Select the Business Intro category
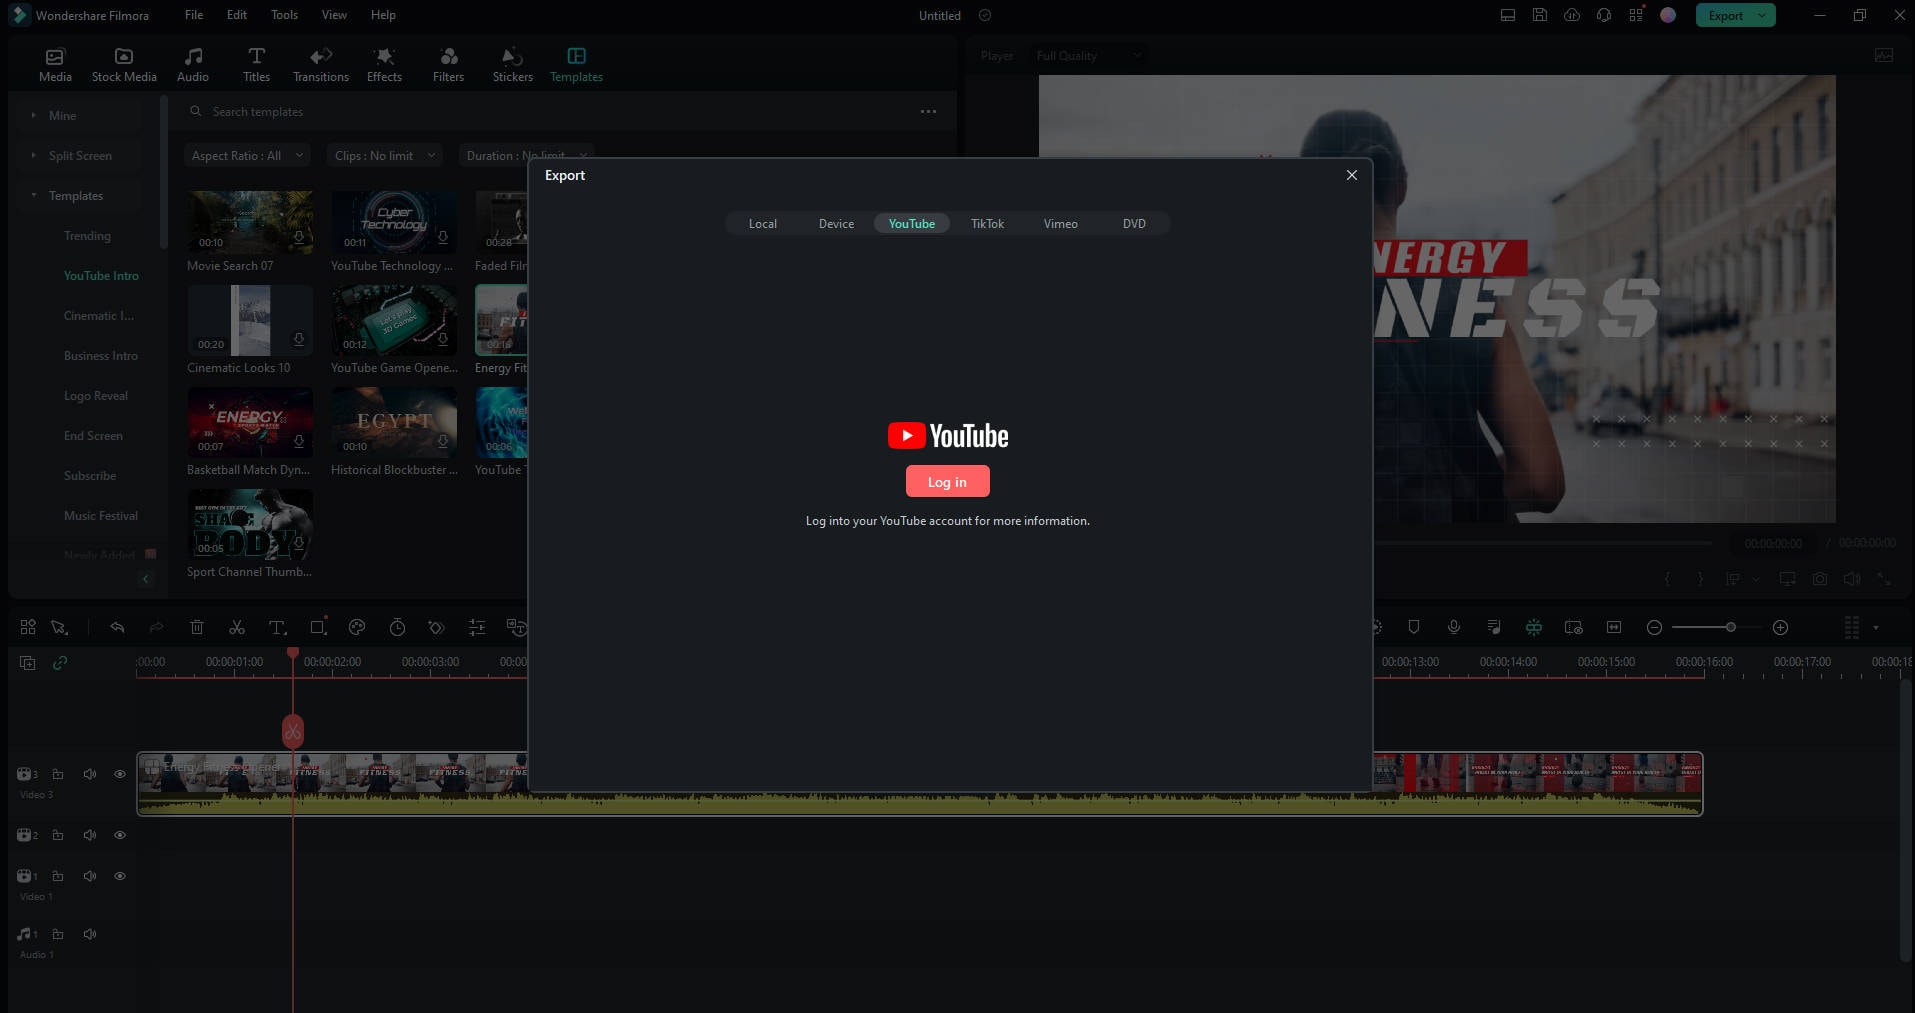 (x=100, y=356)
